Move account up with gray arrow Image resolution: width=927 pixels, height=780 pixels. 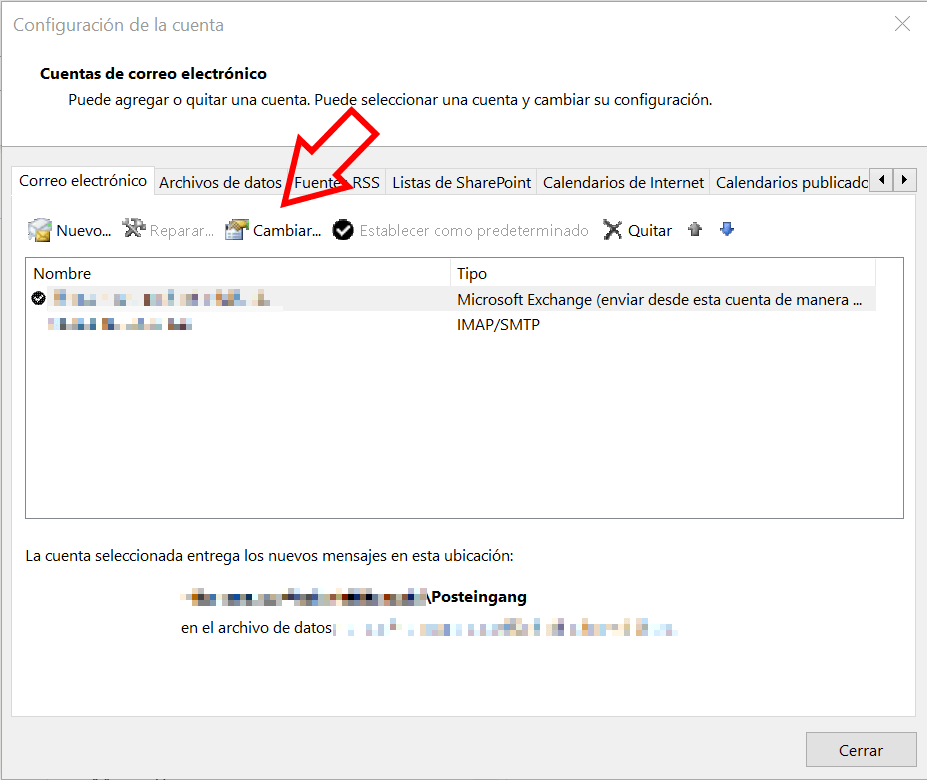695,229
